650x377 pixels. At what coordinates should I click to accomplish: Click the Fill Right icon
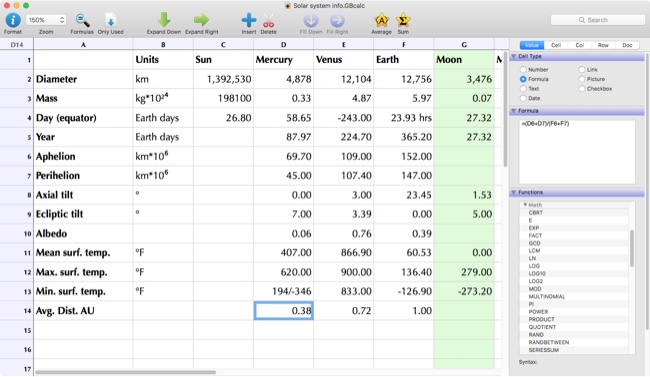point(337,20)
